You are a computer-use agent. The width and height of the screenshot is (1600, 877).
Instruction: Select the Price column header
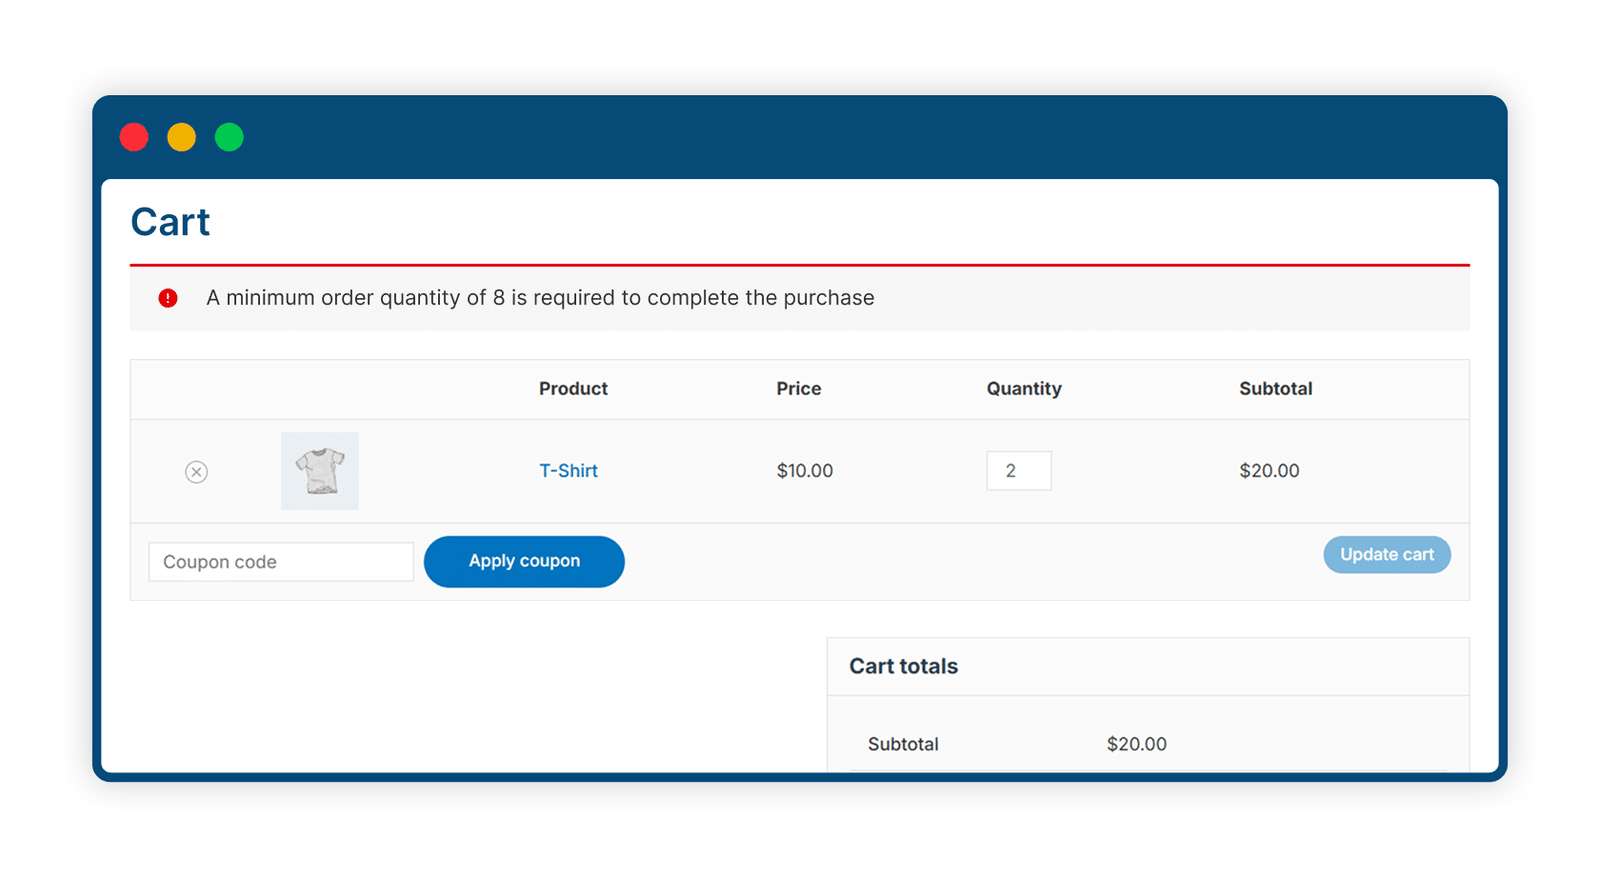point(799,389)
